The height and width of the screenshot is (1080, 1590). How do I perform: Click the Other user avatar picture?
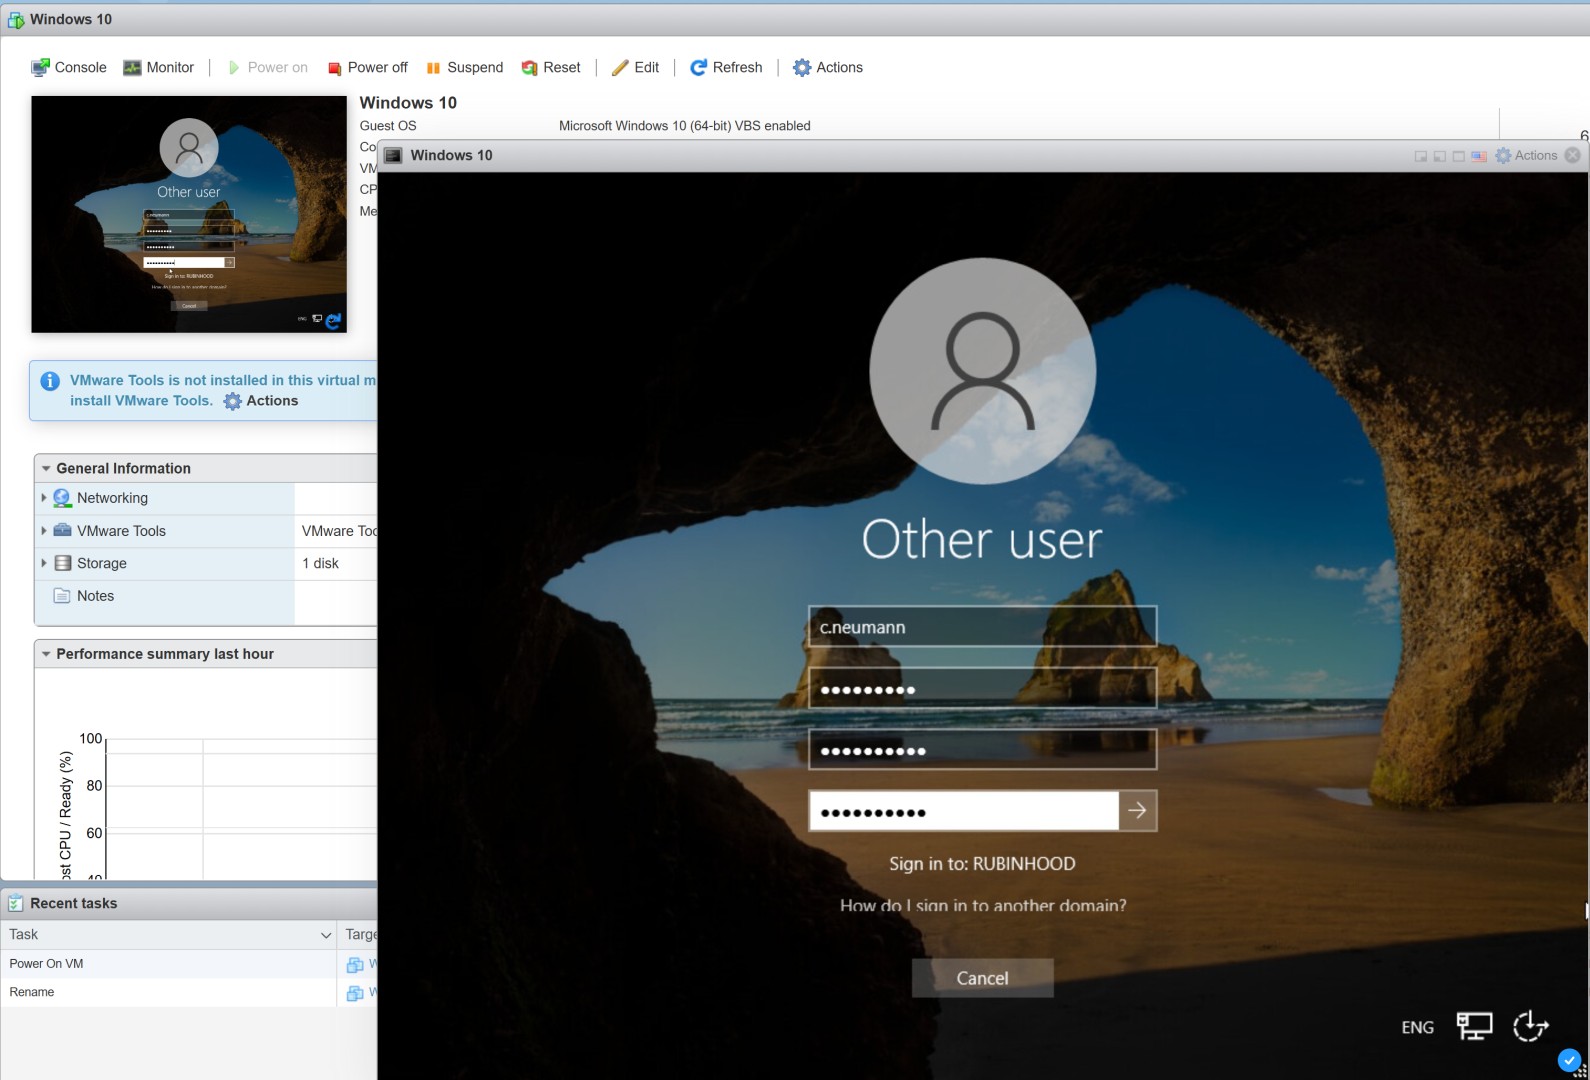tap(983, 371)
